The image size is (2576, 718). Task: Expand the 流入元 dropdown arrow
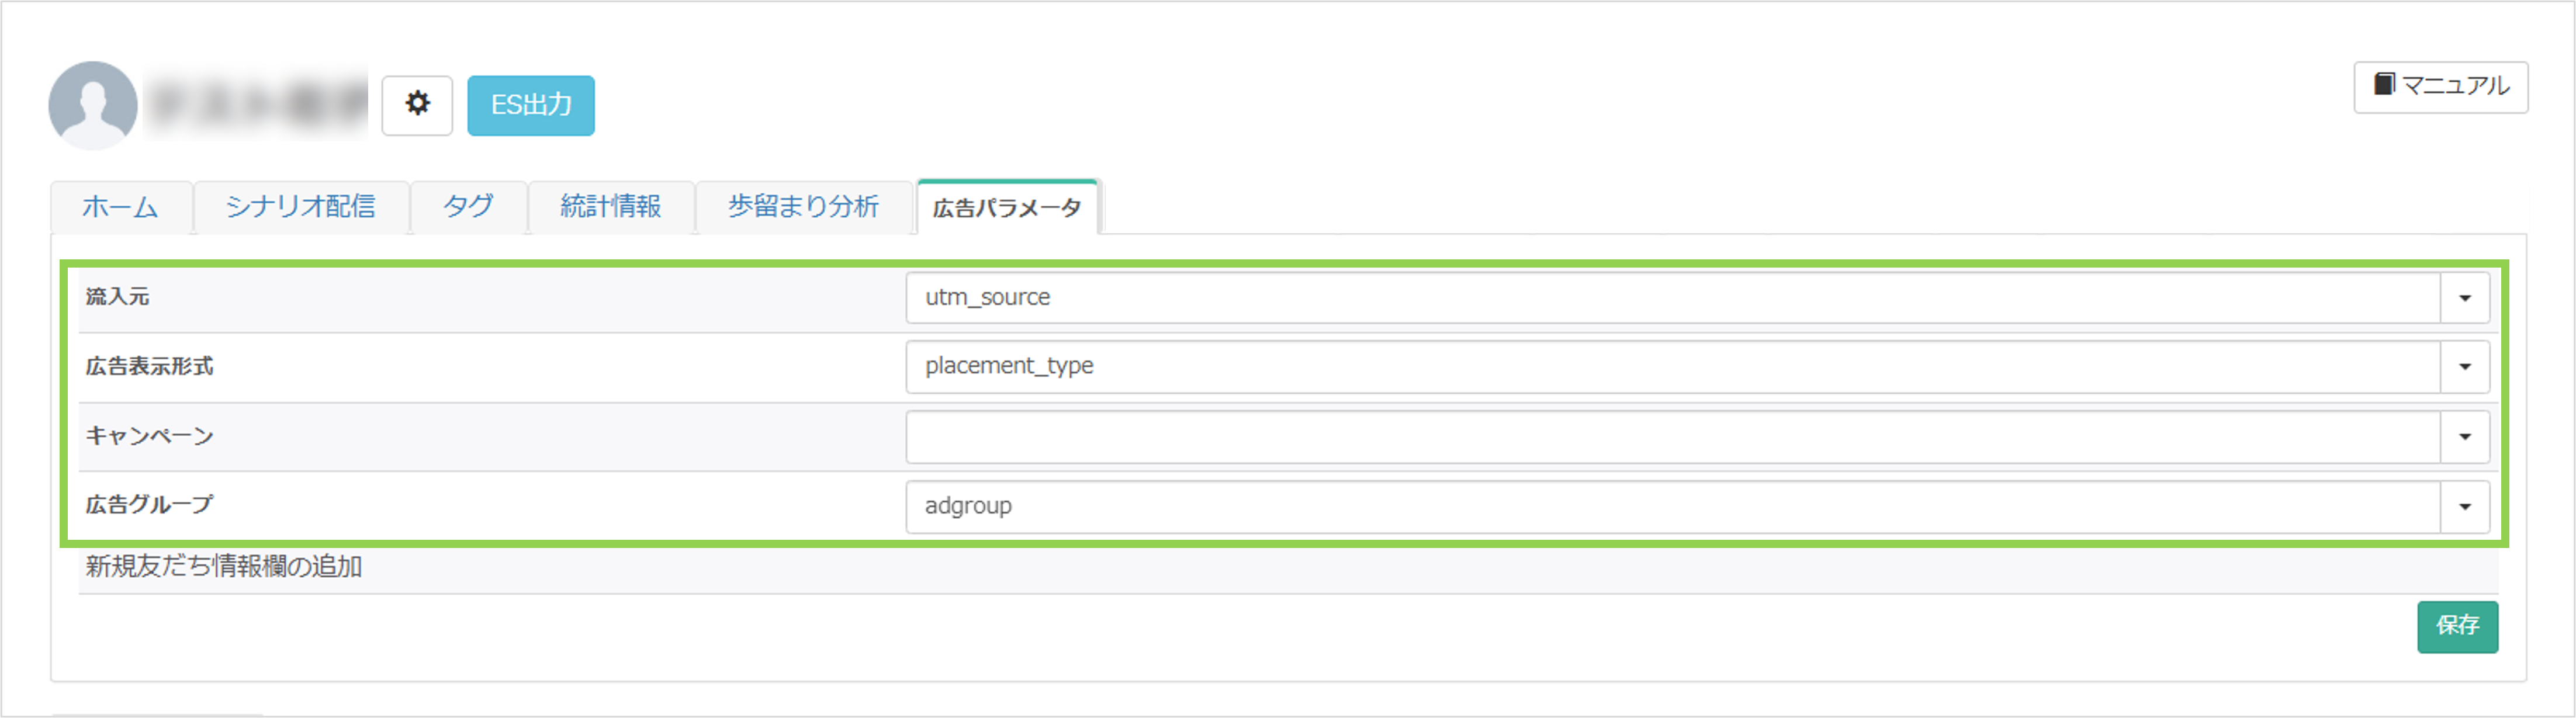2464,298
